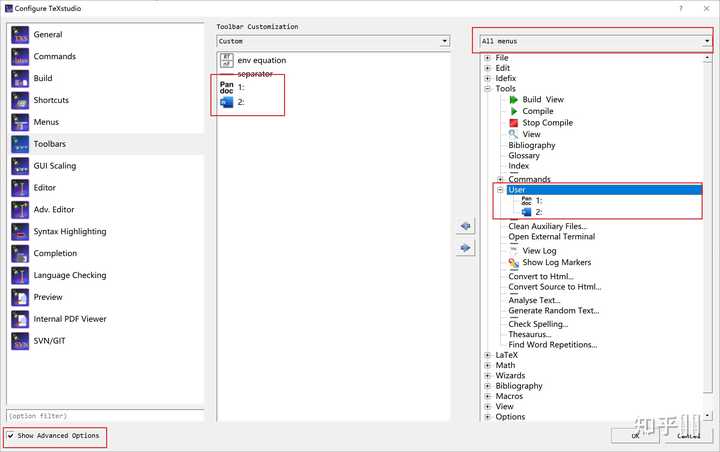720x452 pixels.
Task: Select the Commands category icon
Action: (20, 56)
